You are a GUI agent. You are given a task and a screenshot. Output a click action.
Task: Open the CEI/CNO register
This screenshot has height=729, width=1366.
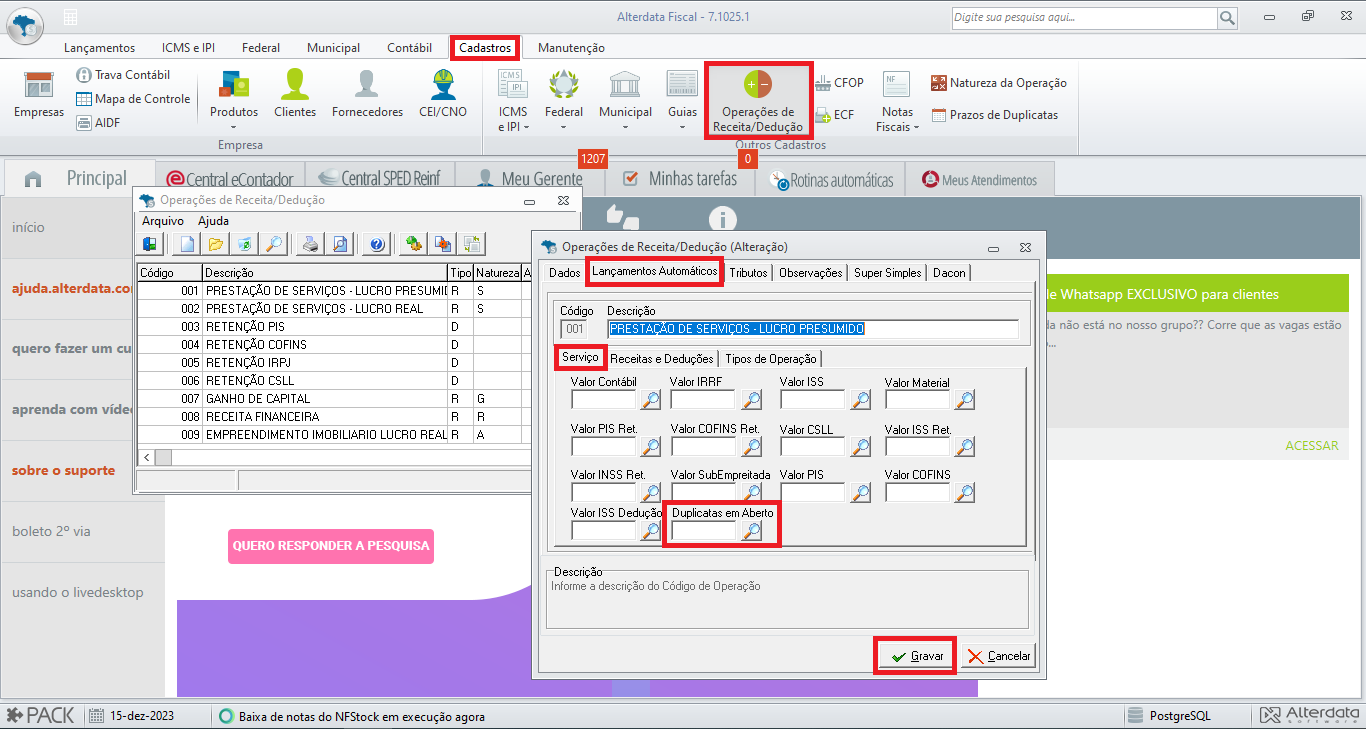point(442,96)
